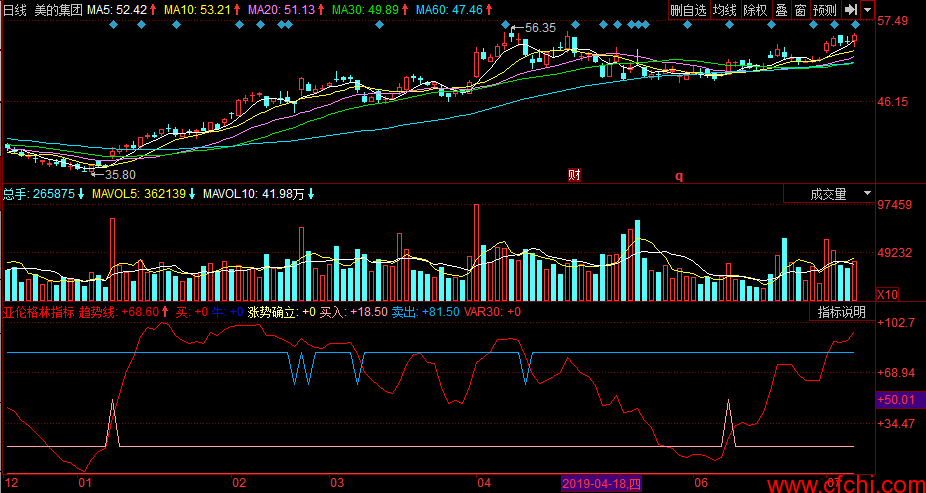Click the 04 month label on time axis
This screenshot has width=926, height=493.
pyautogui.click(x=485, y=482)
